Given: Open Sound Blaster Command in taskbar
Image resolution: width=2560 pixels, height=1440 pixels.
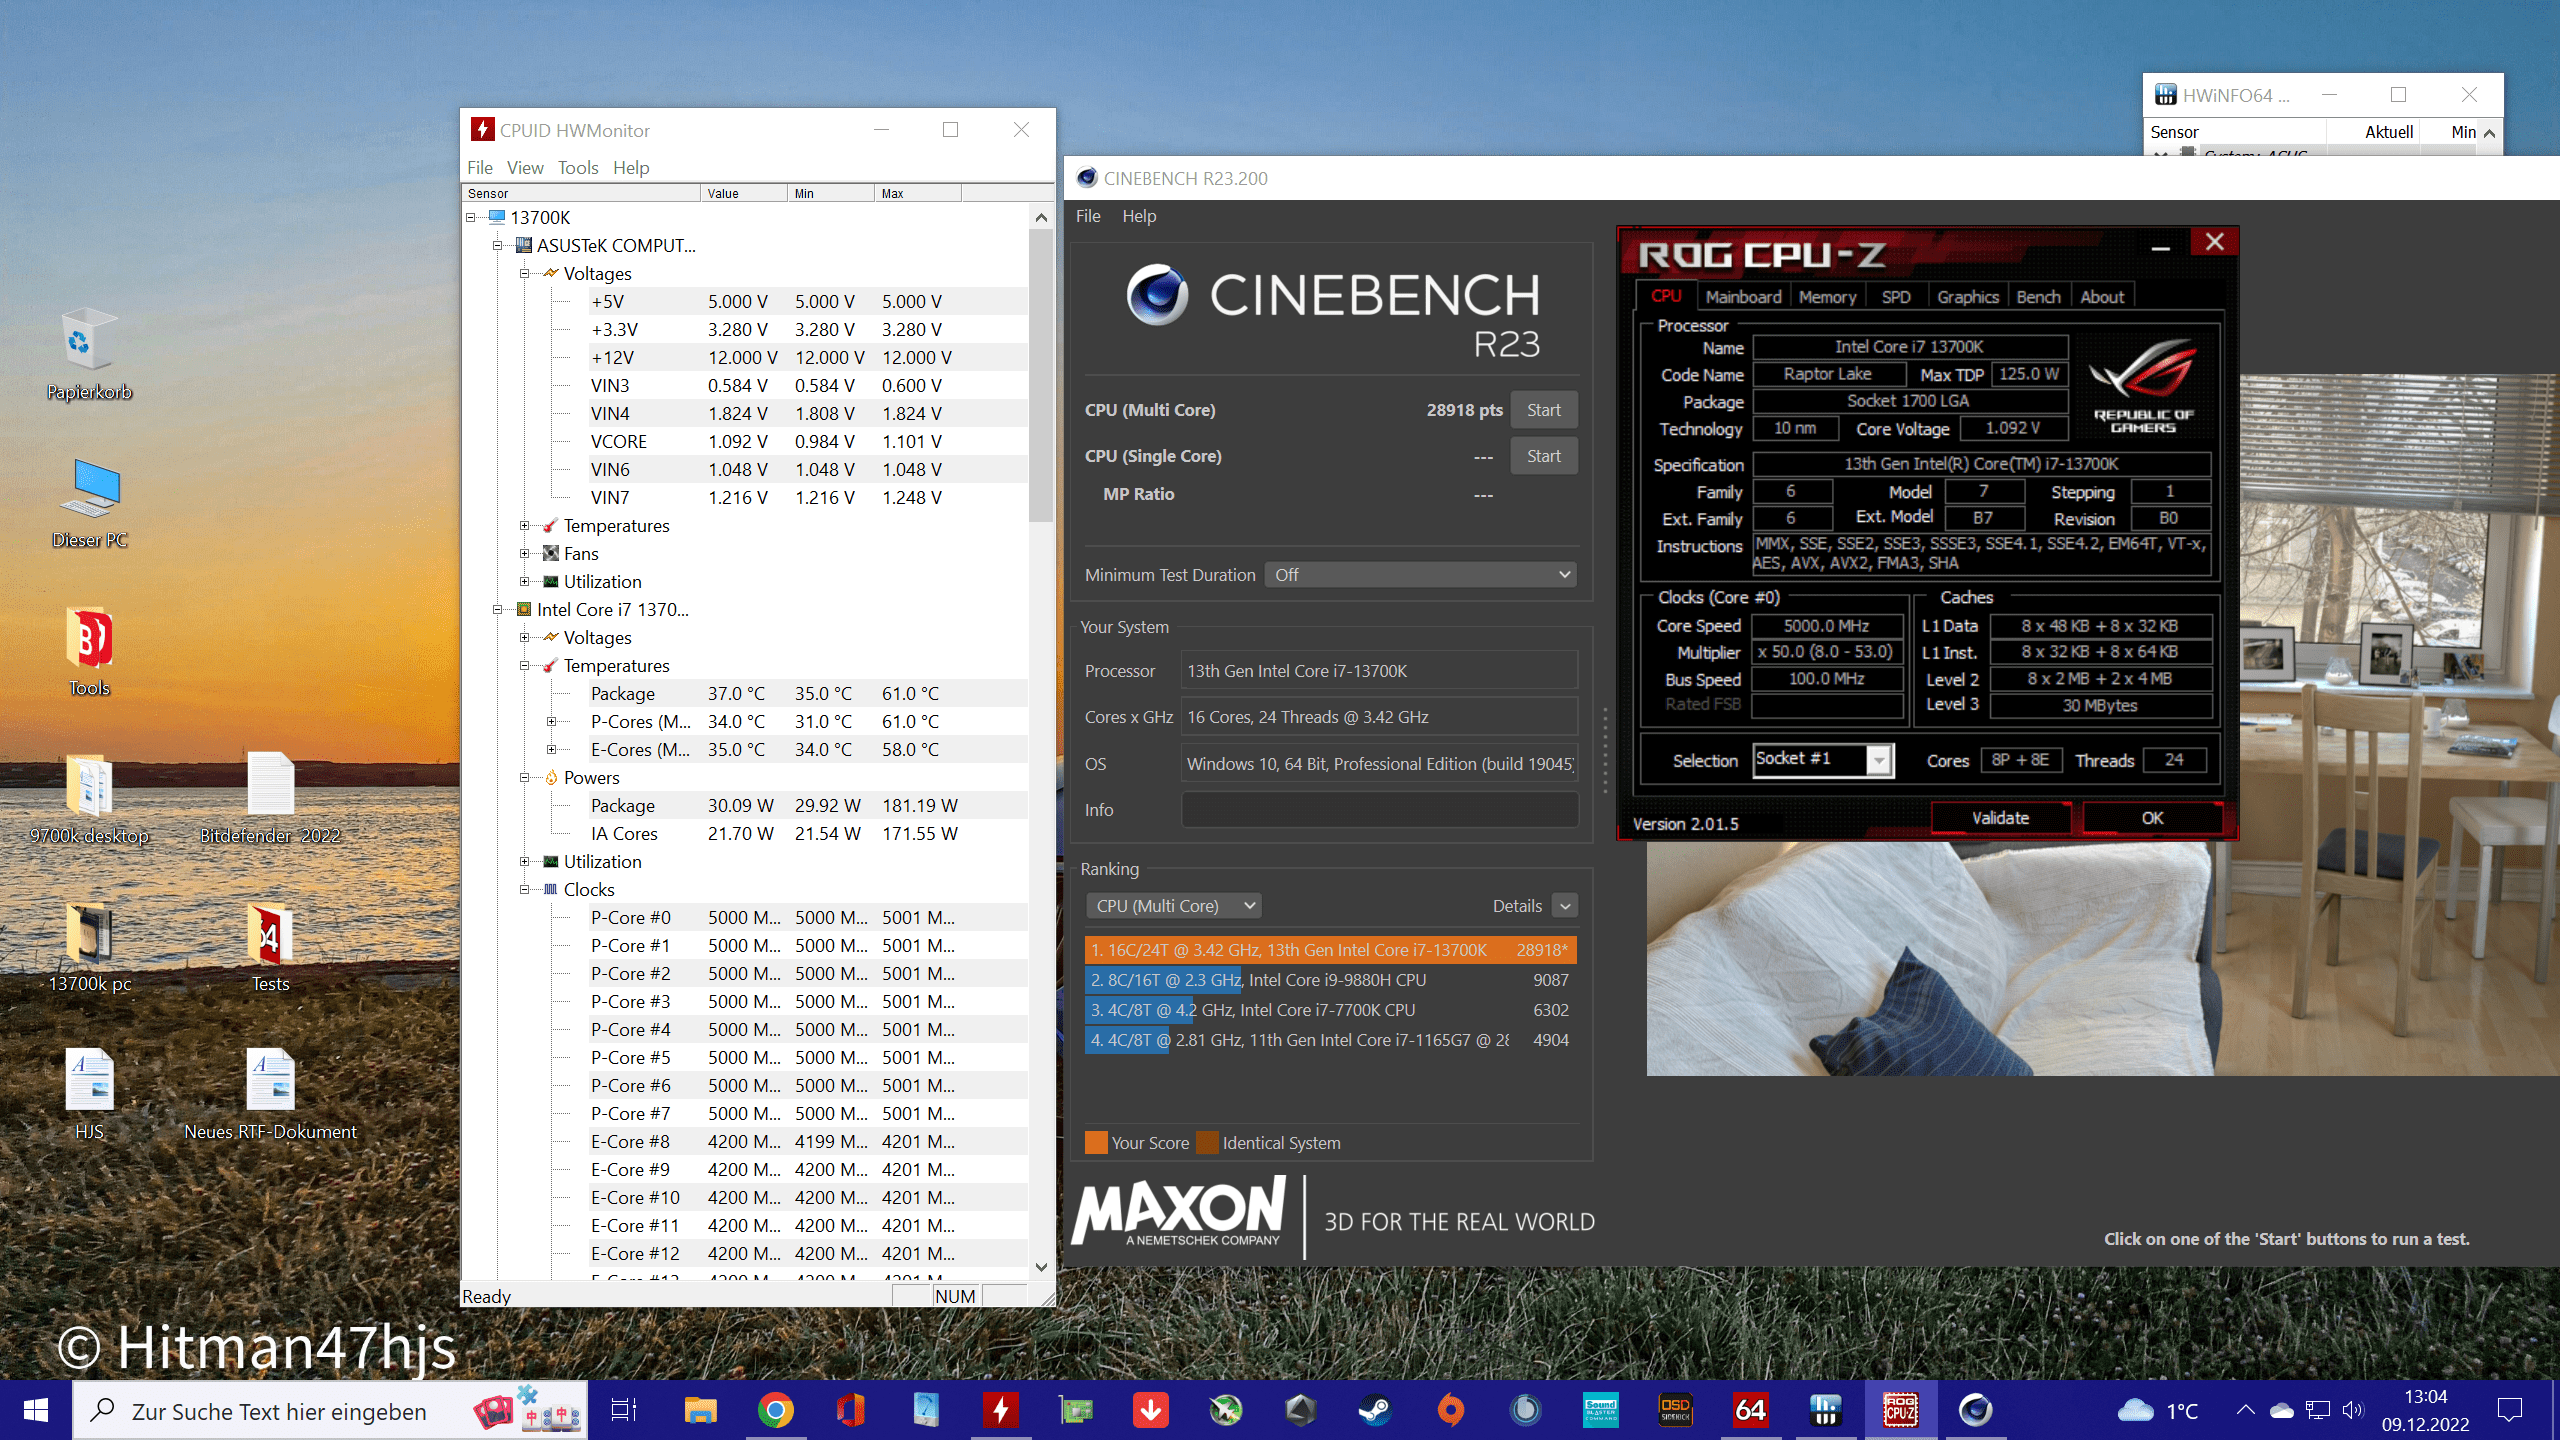Looking at the screenshot, I should click(x=1600, y=1410).
